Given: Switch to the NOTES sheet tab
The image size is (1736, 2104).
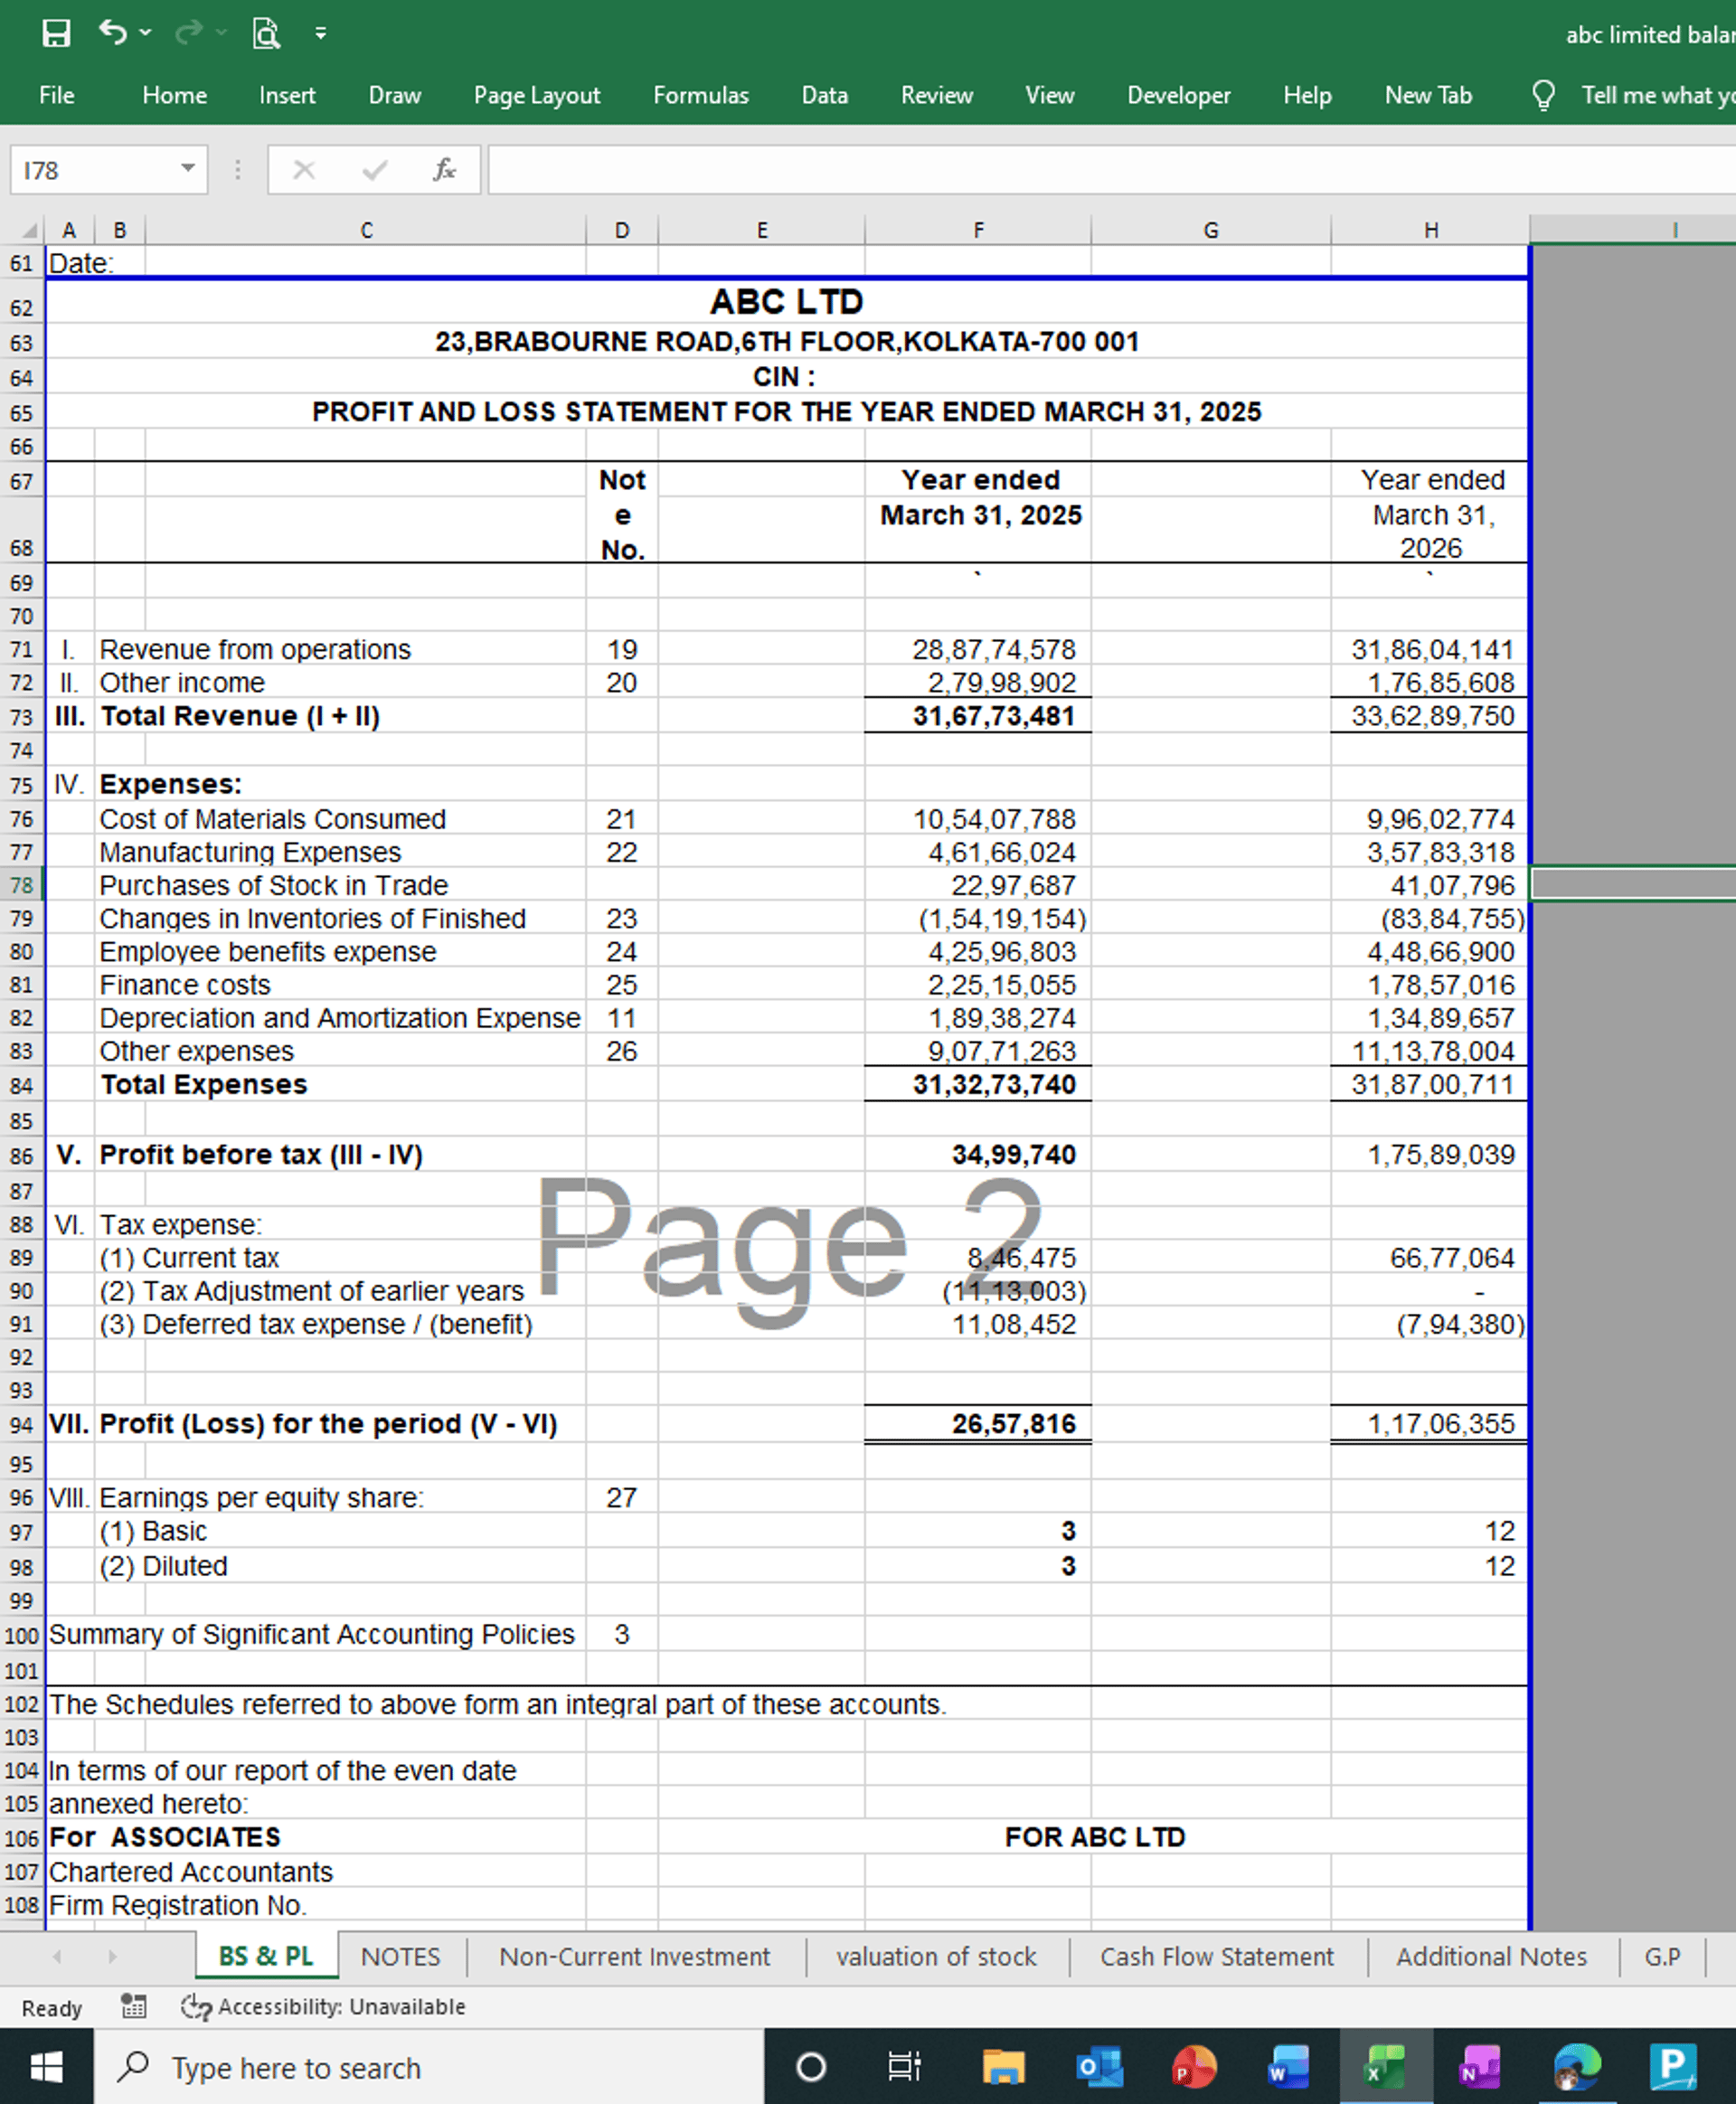Looking at the screenshot, I should (x=400, y=1956).
